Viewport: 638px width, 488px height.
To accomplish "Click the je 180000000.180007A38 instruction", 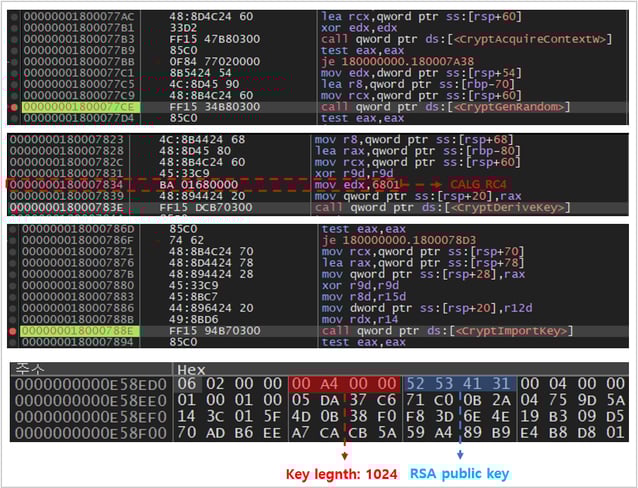I will tap(398, 62).
